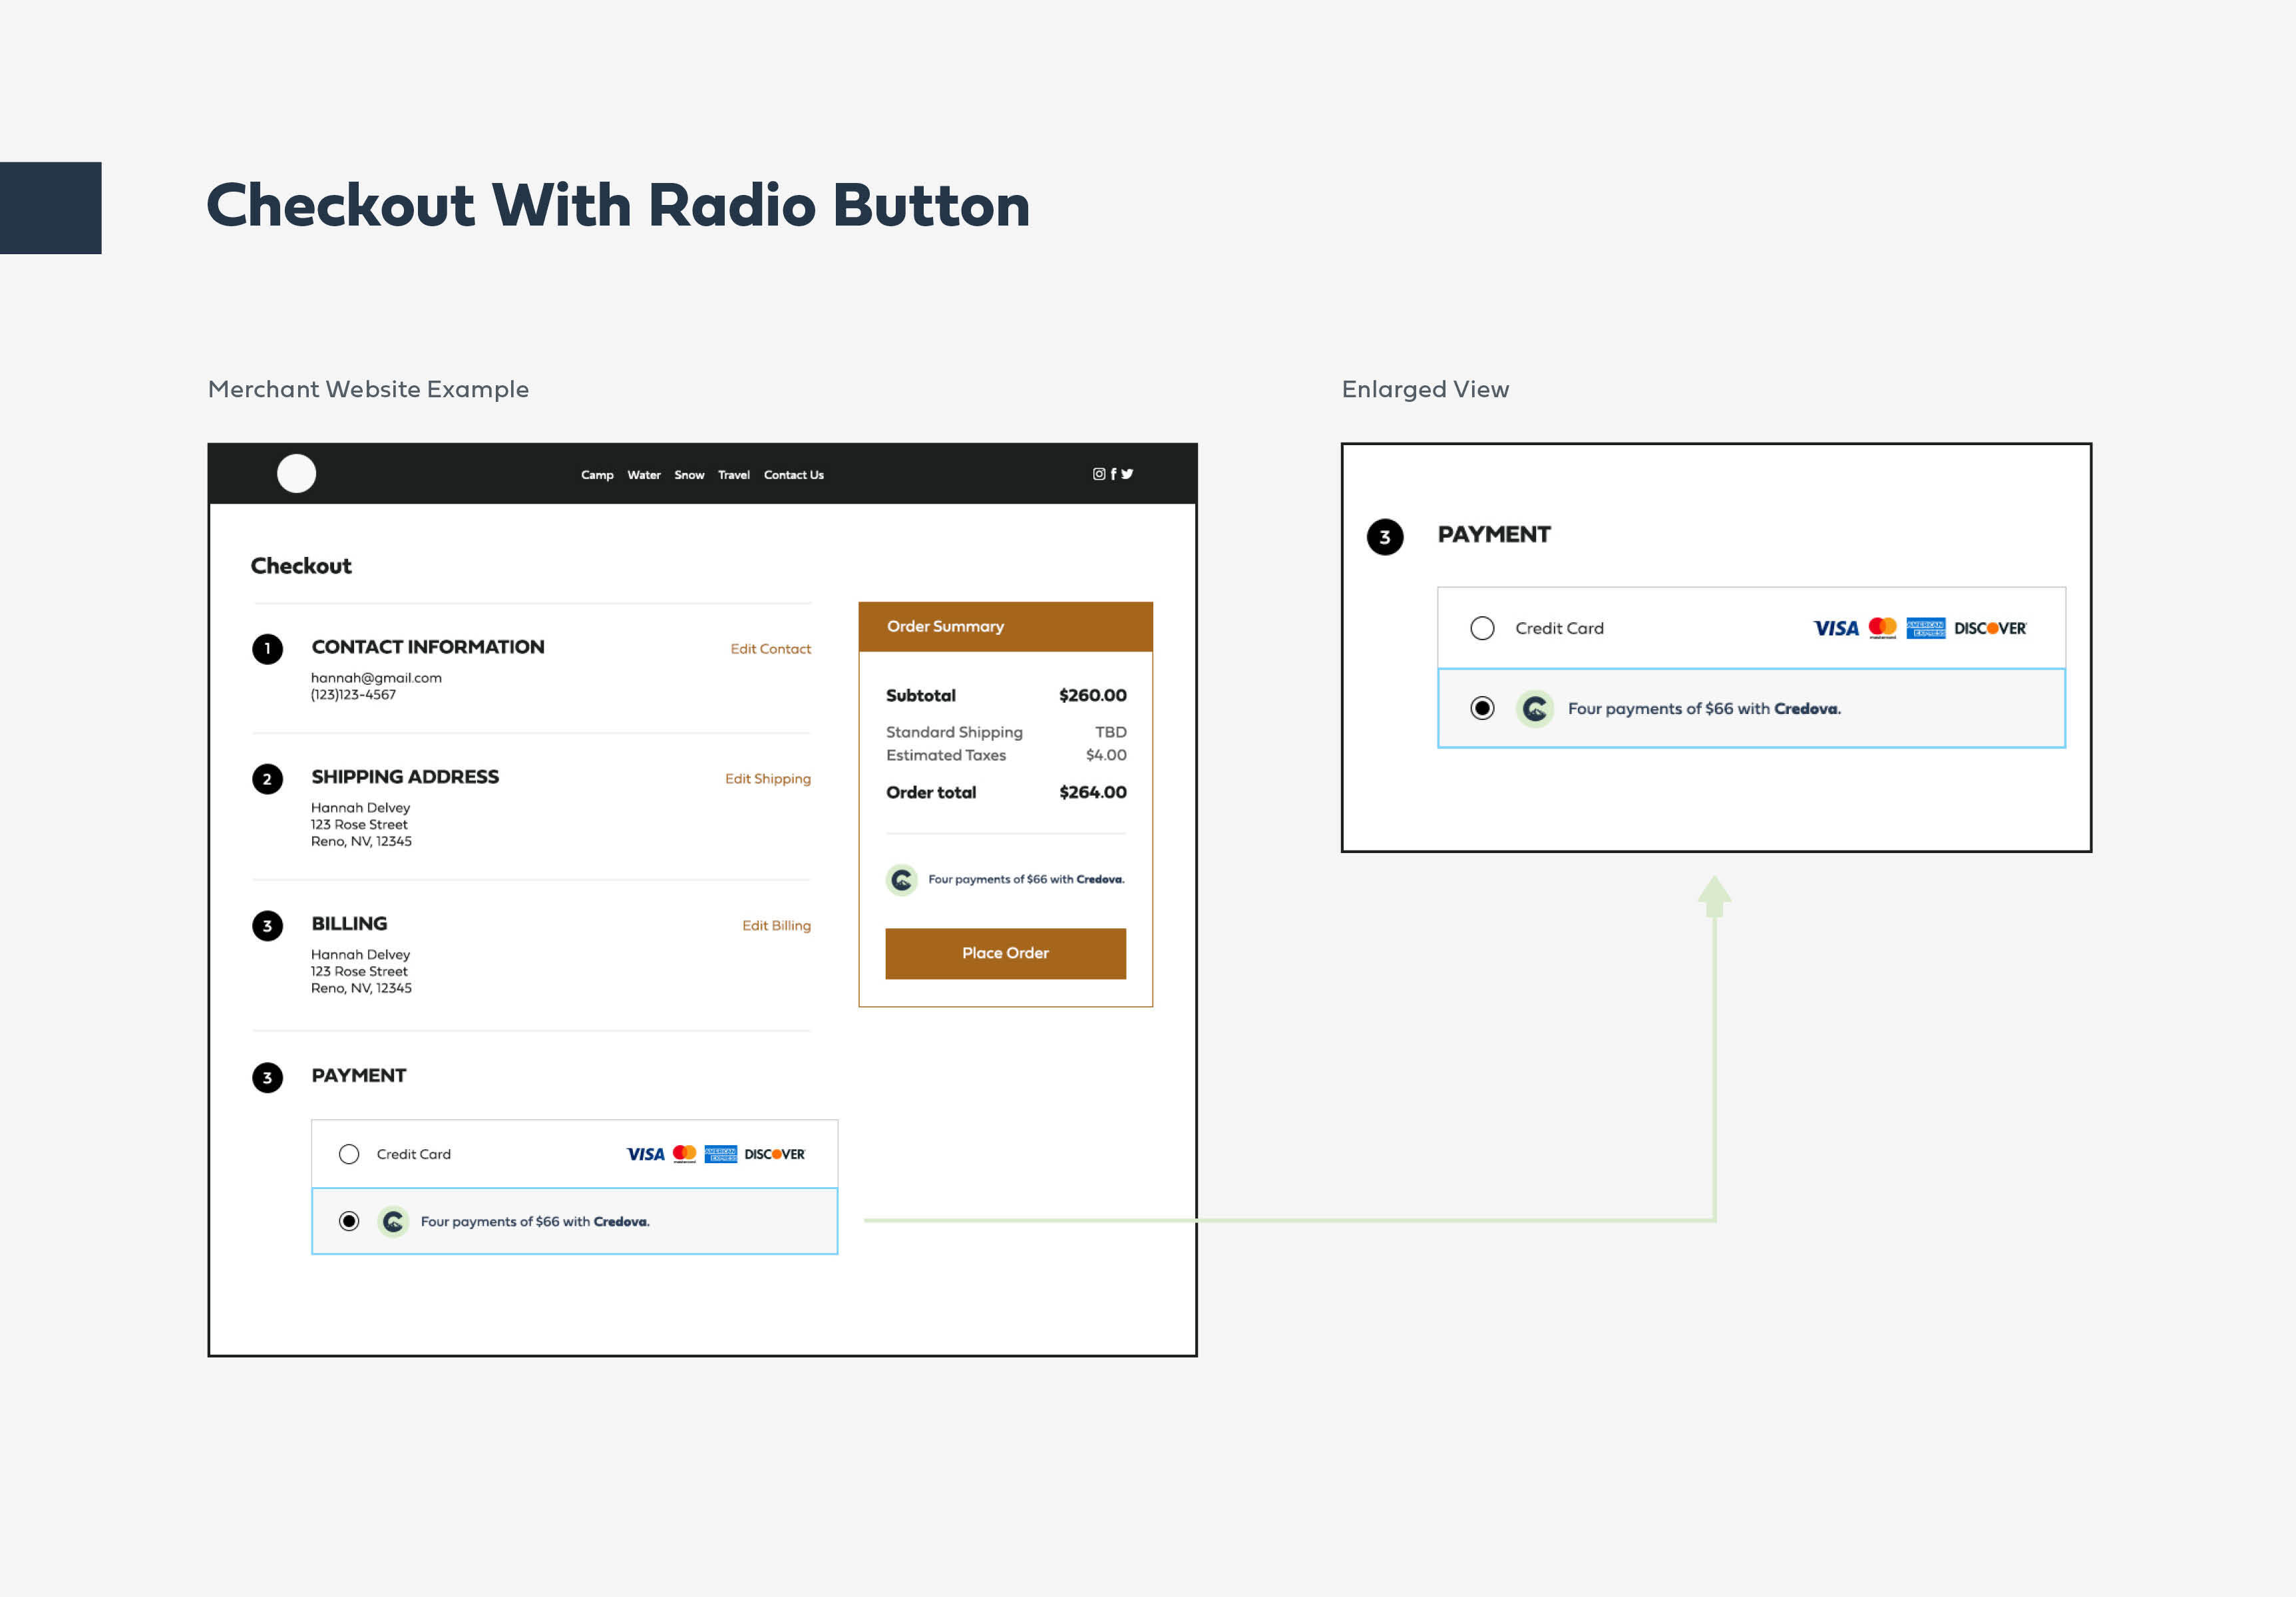Click the Order Summary header
The image size is (2296, 1597).
pyautogui.click(x=1005, y=627)
